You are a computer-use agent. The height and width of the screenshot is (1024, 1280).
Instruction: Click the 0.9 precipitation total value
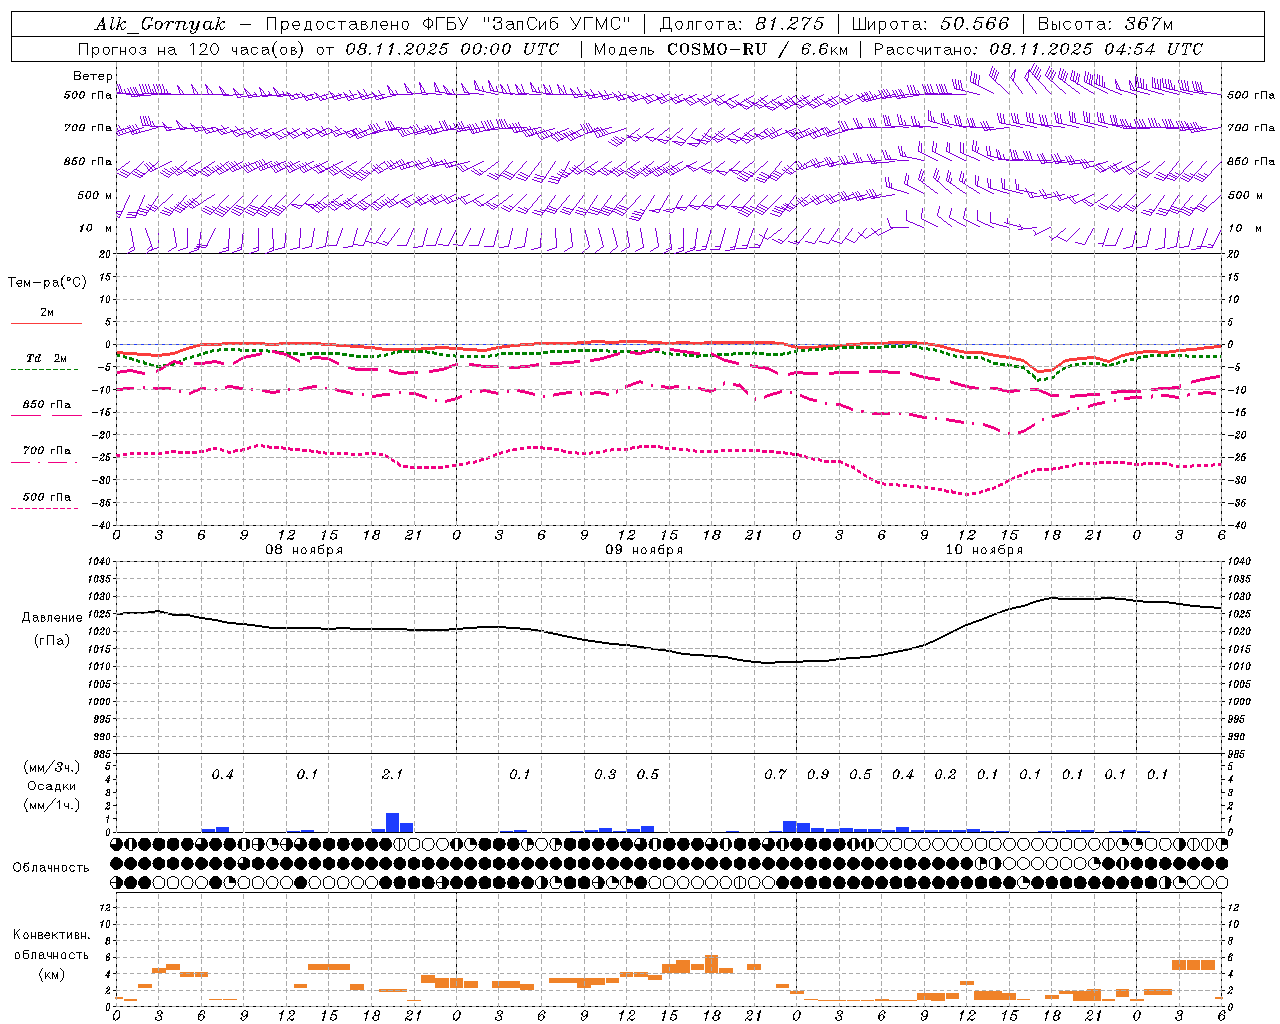(818, 775)
